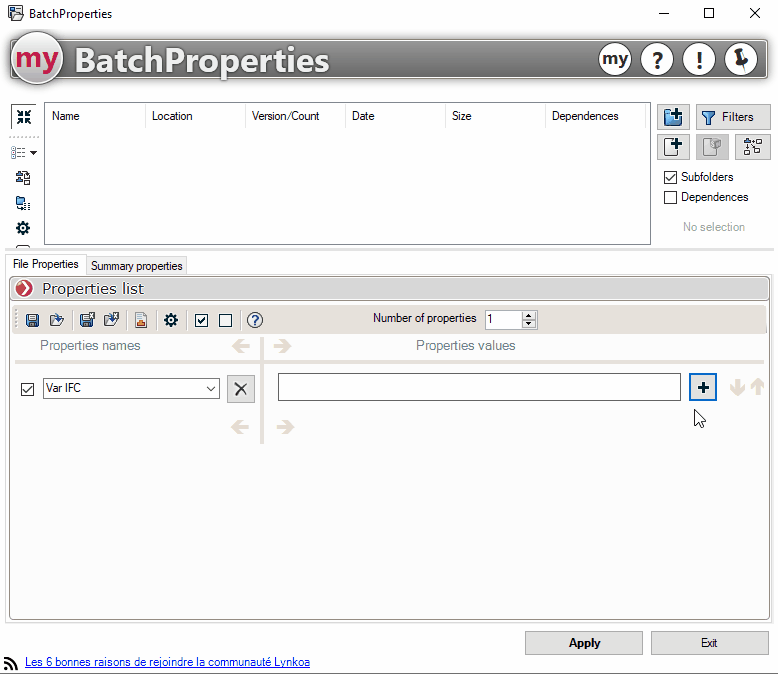778x674 pixels.
Task: Open settings with the left sidebar gear icon
Action: [23, 228]
